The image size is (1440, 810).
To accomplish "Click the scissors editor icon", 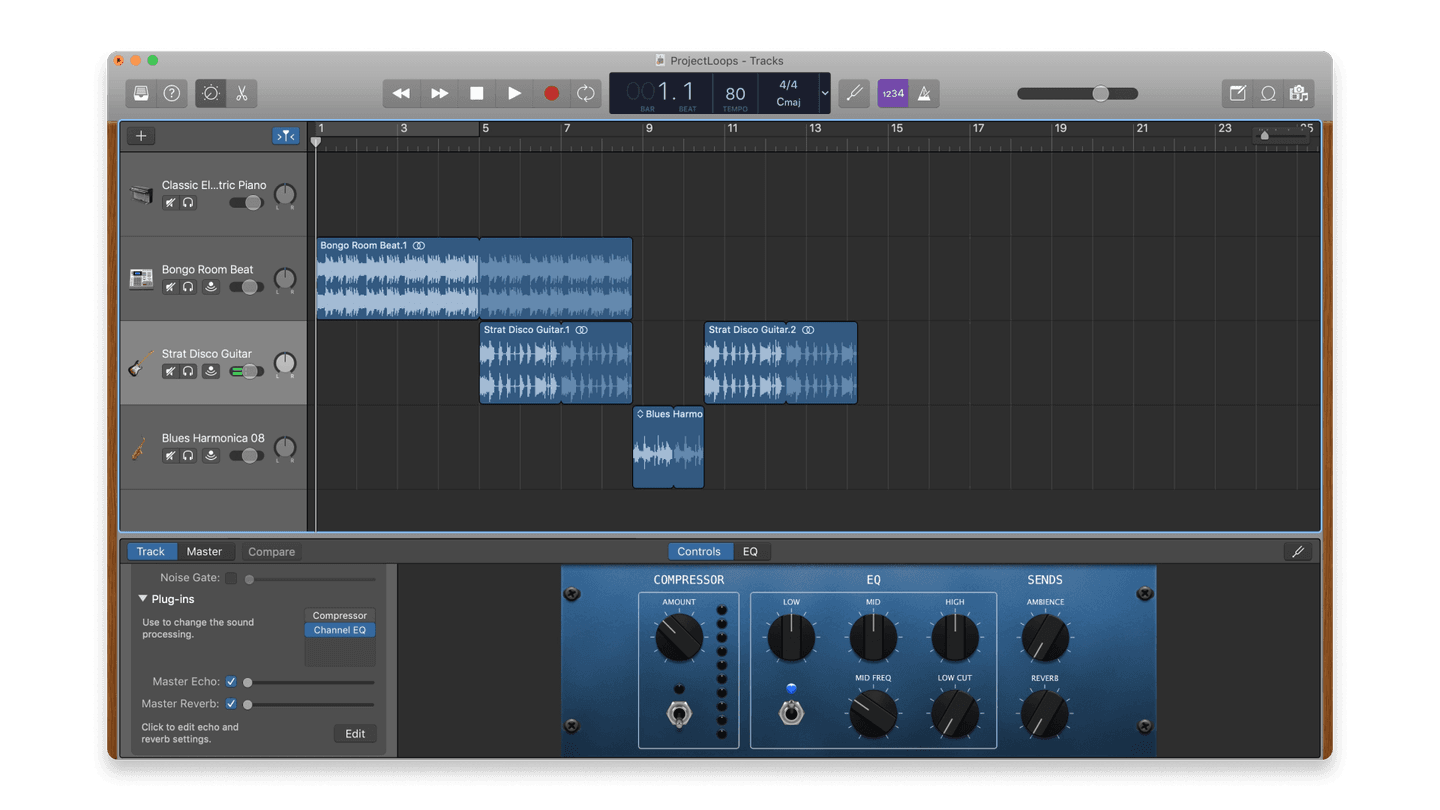I will (241, 93).
